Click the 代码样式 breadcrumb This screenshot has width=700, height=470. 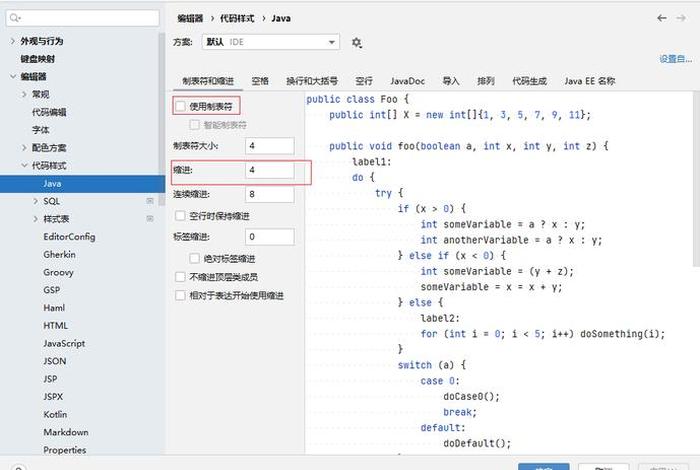pyautogui.click(x=237, y=18)
